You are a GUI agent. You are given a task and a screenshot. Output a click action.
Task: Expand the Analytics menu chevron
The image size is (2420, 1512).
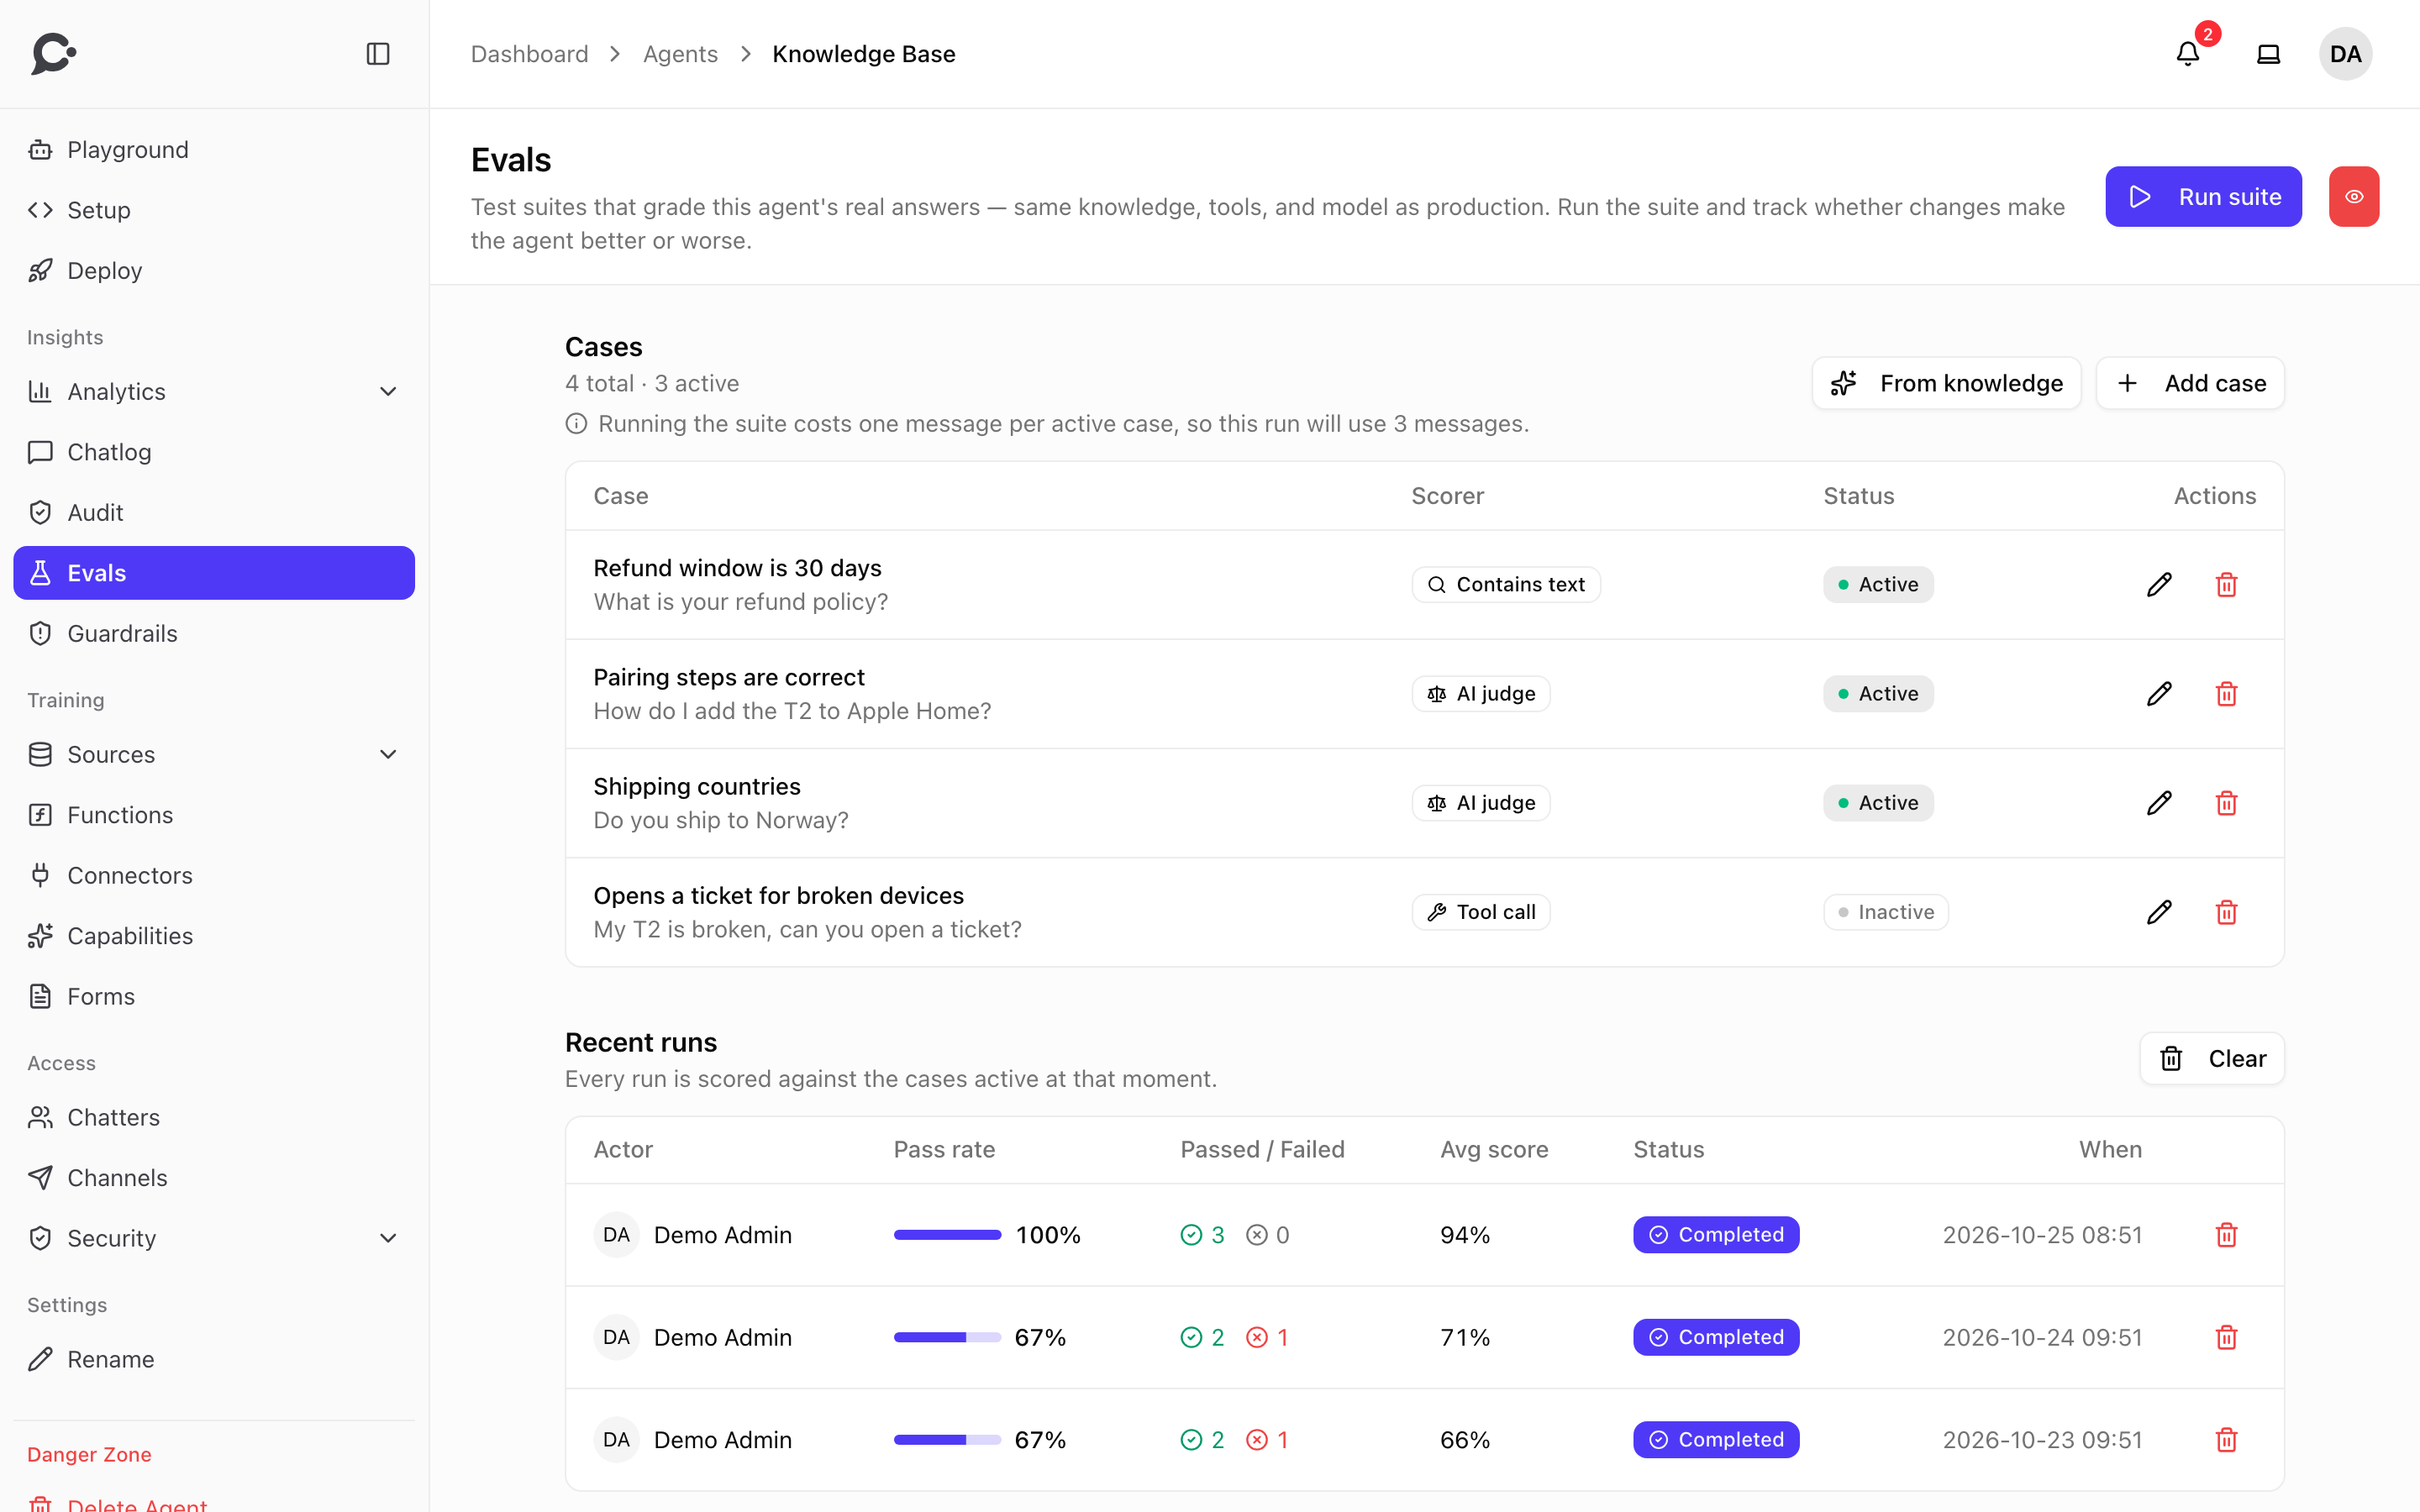click(388, 392)
